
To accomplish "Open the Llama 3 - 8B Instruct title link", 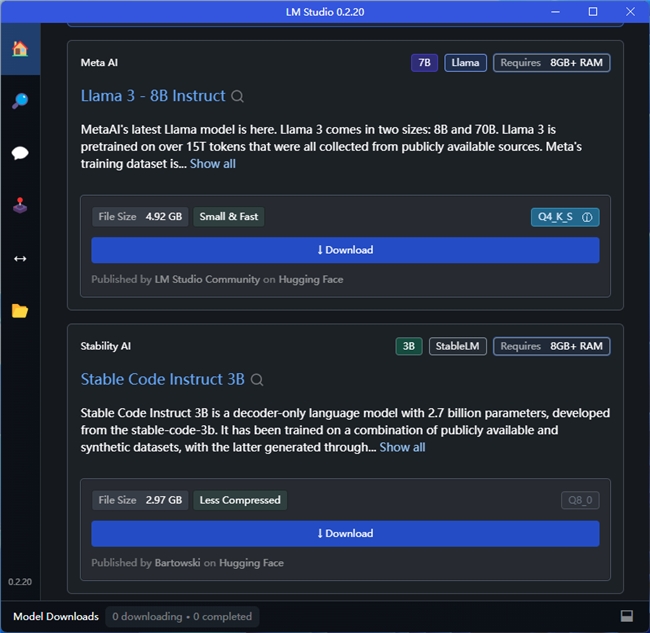I will pos(153,96).
